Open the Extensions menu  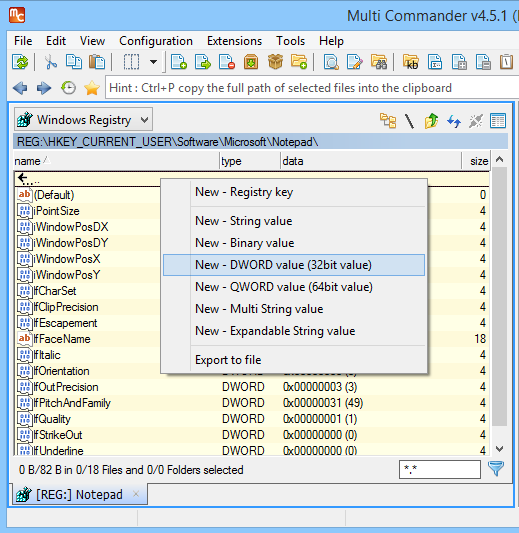point(235,41)
